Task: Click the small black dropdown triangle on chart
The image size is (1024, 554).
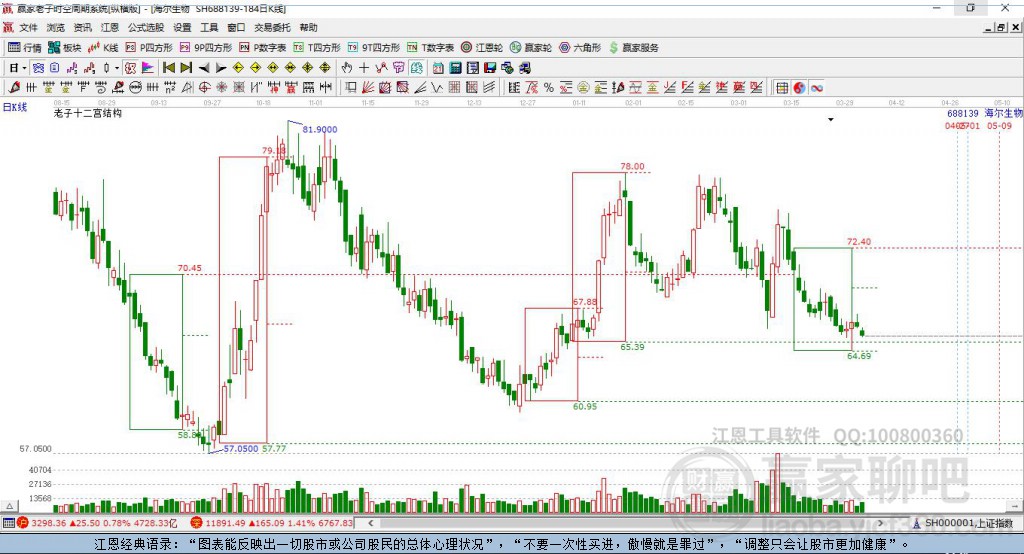Action: [x=831, y=120]
